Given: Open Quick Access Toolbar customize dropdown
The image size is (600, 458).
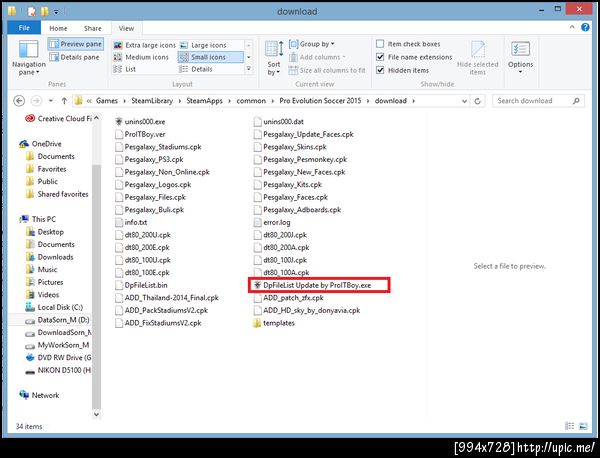Looking at the screenshot, I should pos(56,12).
